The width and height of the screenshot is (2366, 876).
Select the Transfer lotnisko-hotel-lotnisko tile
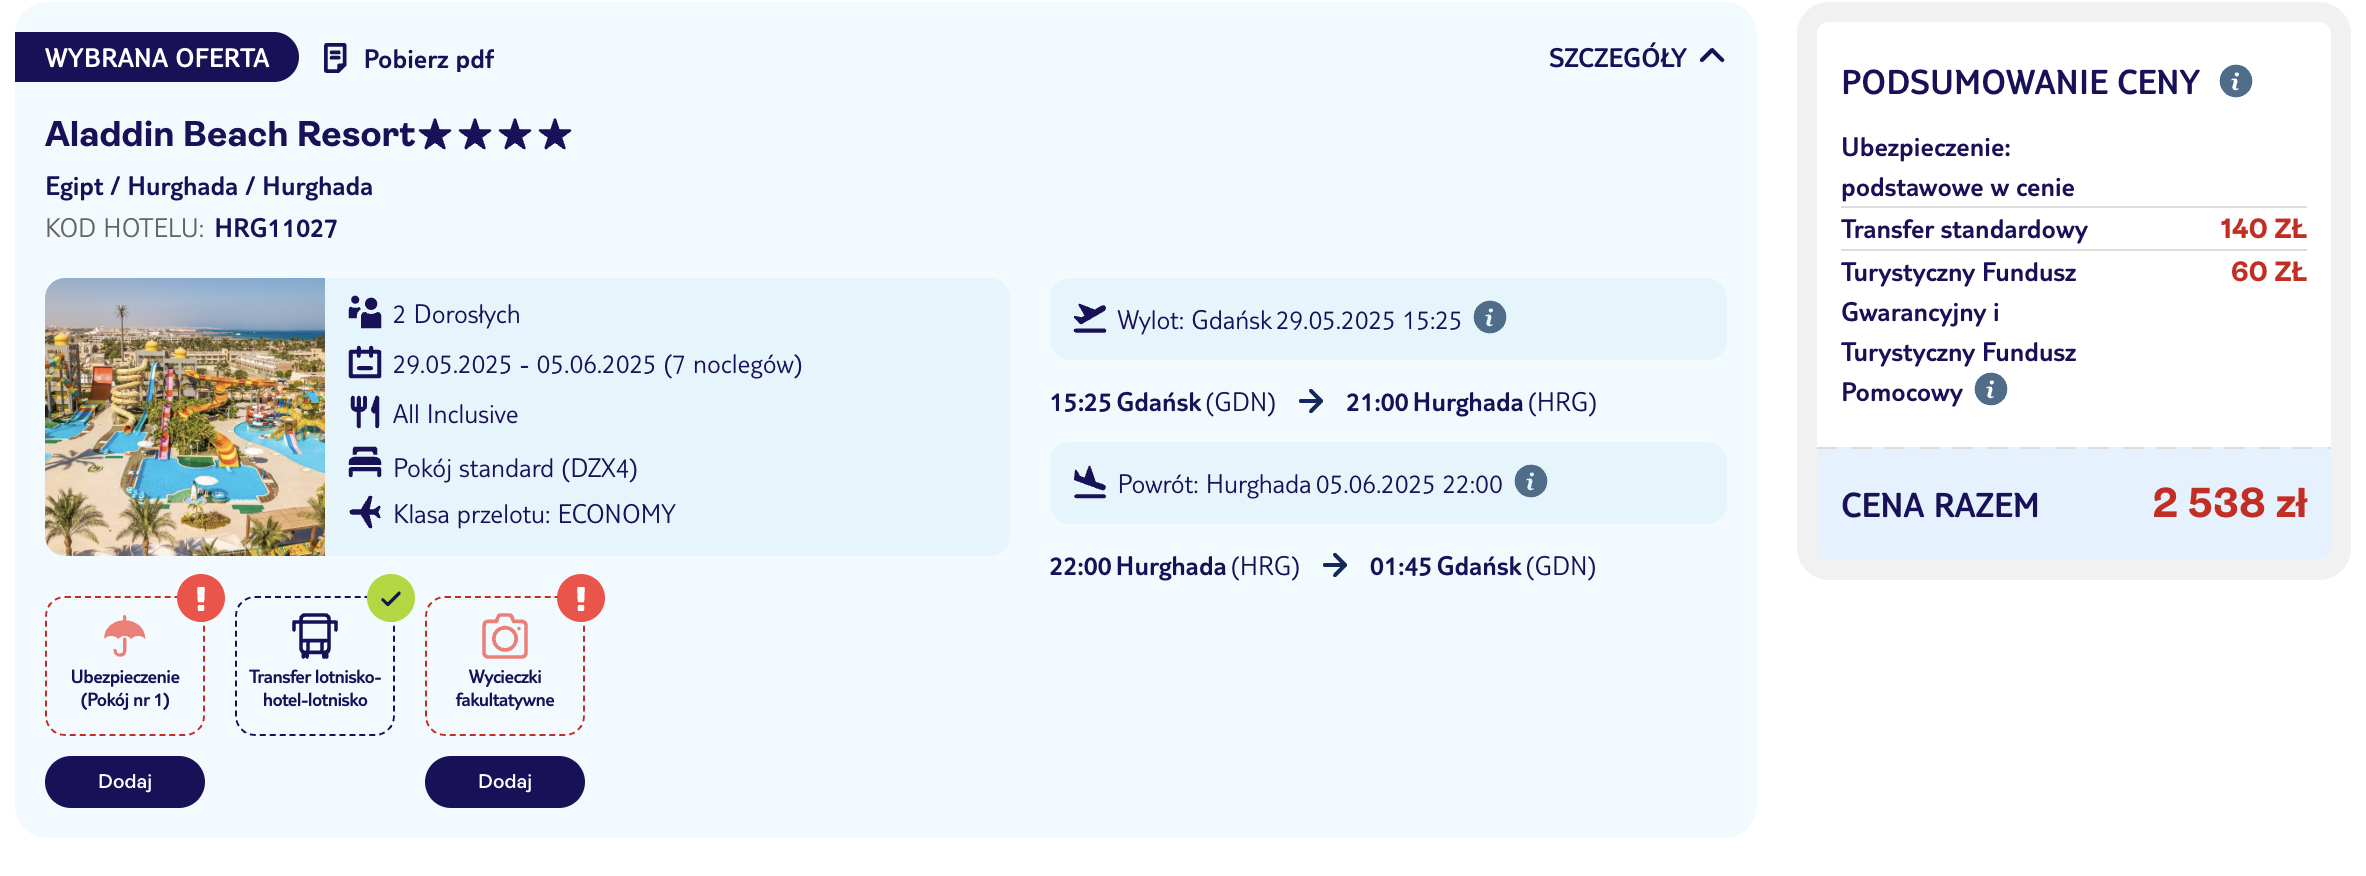pyautogui.click(x=315, y=666)
